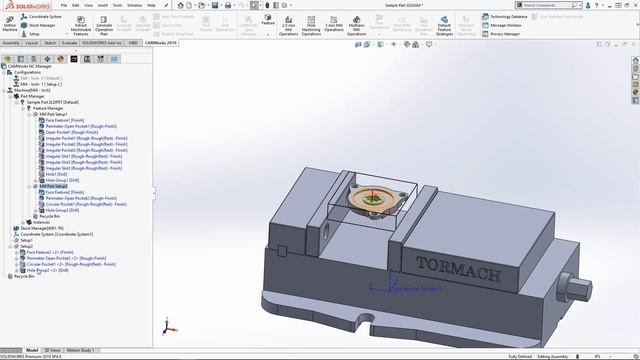640x360 pixels.
Task: Open the Window menu
Action: point(134,5)
